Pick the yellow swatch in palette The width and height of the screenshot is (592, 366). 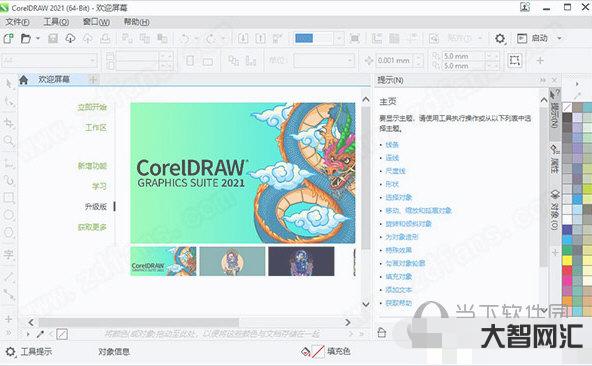pos(567,260)
